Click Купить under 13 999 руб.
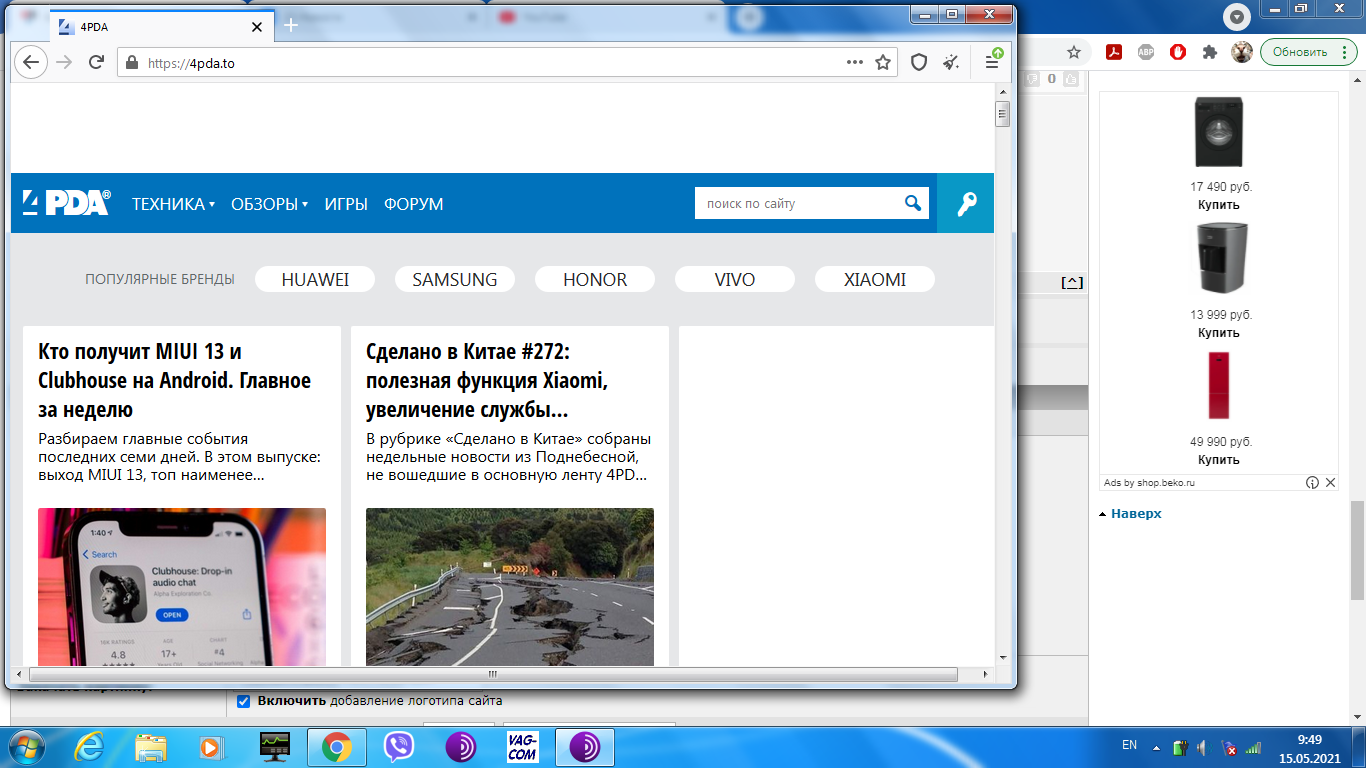Screen dimensions: 1366x768 point(1218,332)
